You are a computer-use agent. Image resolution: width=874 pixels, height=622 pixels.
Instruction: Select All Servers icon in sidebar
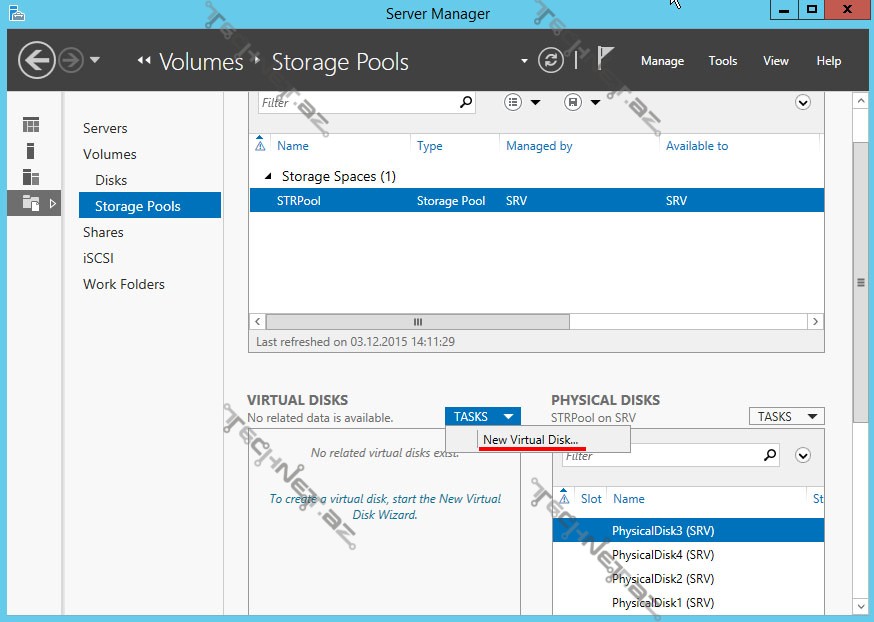31,177
